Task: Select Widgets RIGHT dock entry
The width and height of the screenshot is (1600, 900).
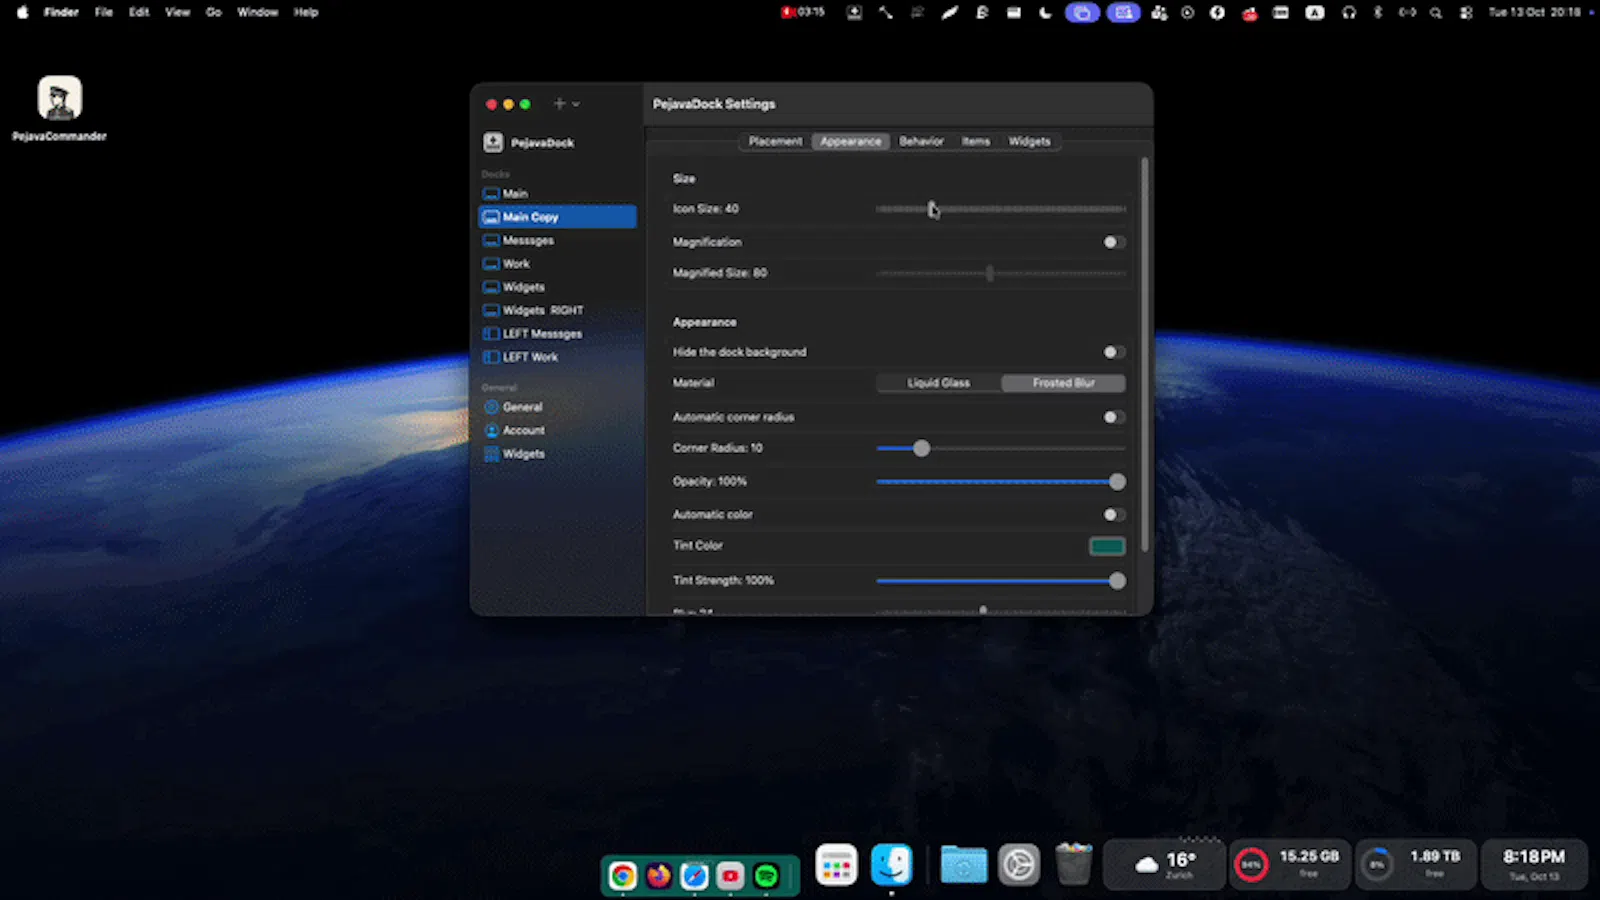Action: pyautogui.click(x=557, y=310)
